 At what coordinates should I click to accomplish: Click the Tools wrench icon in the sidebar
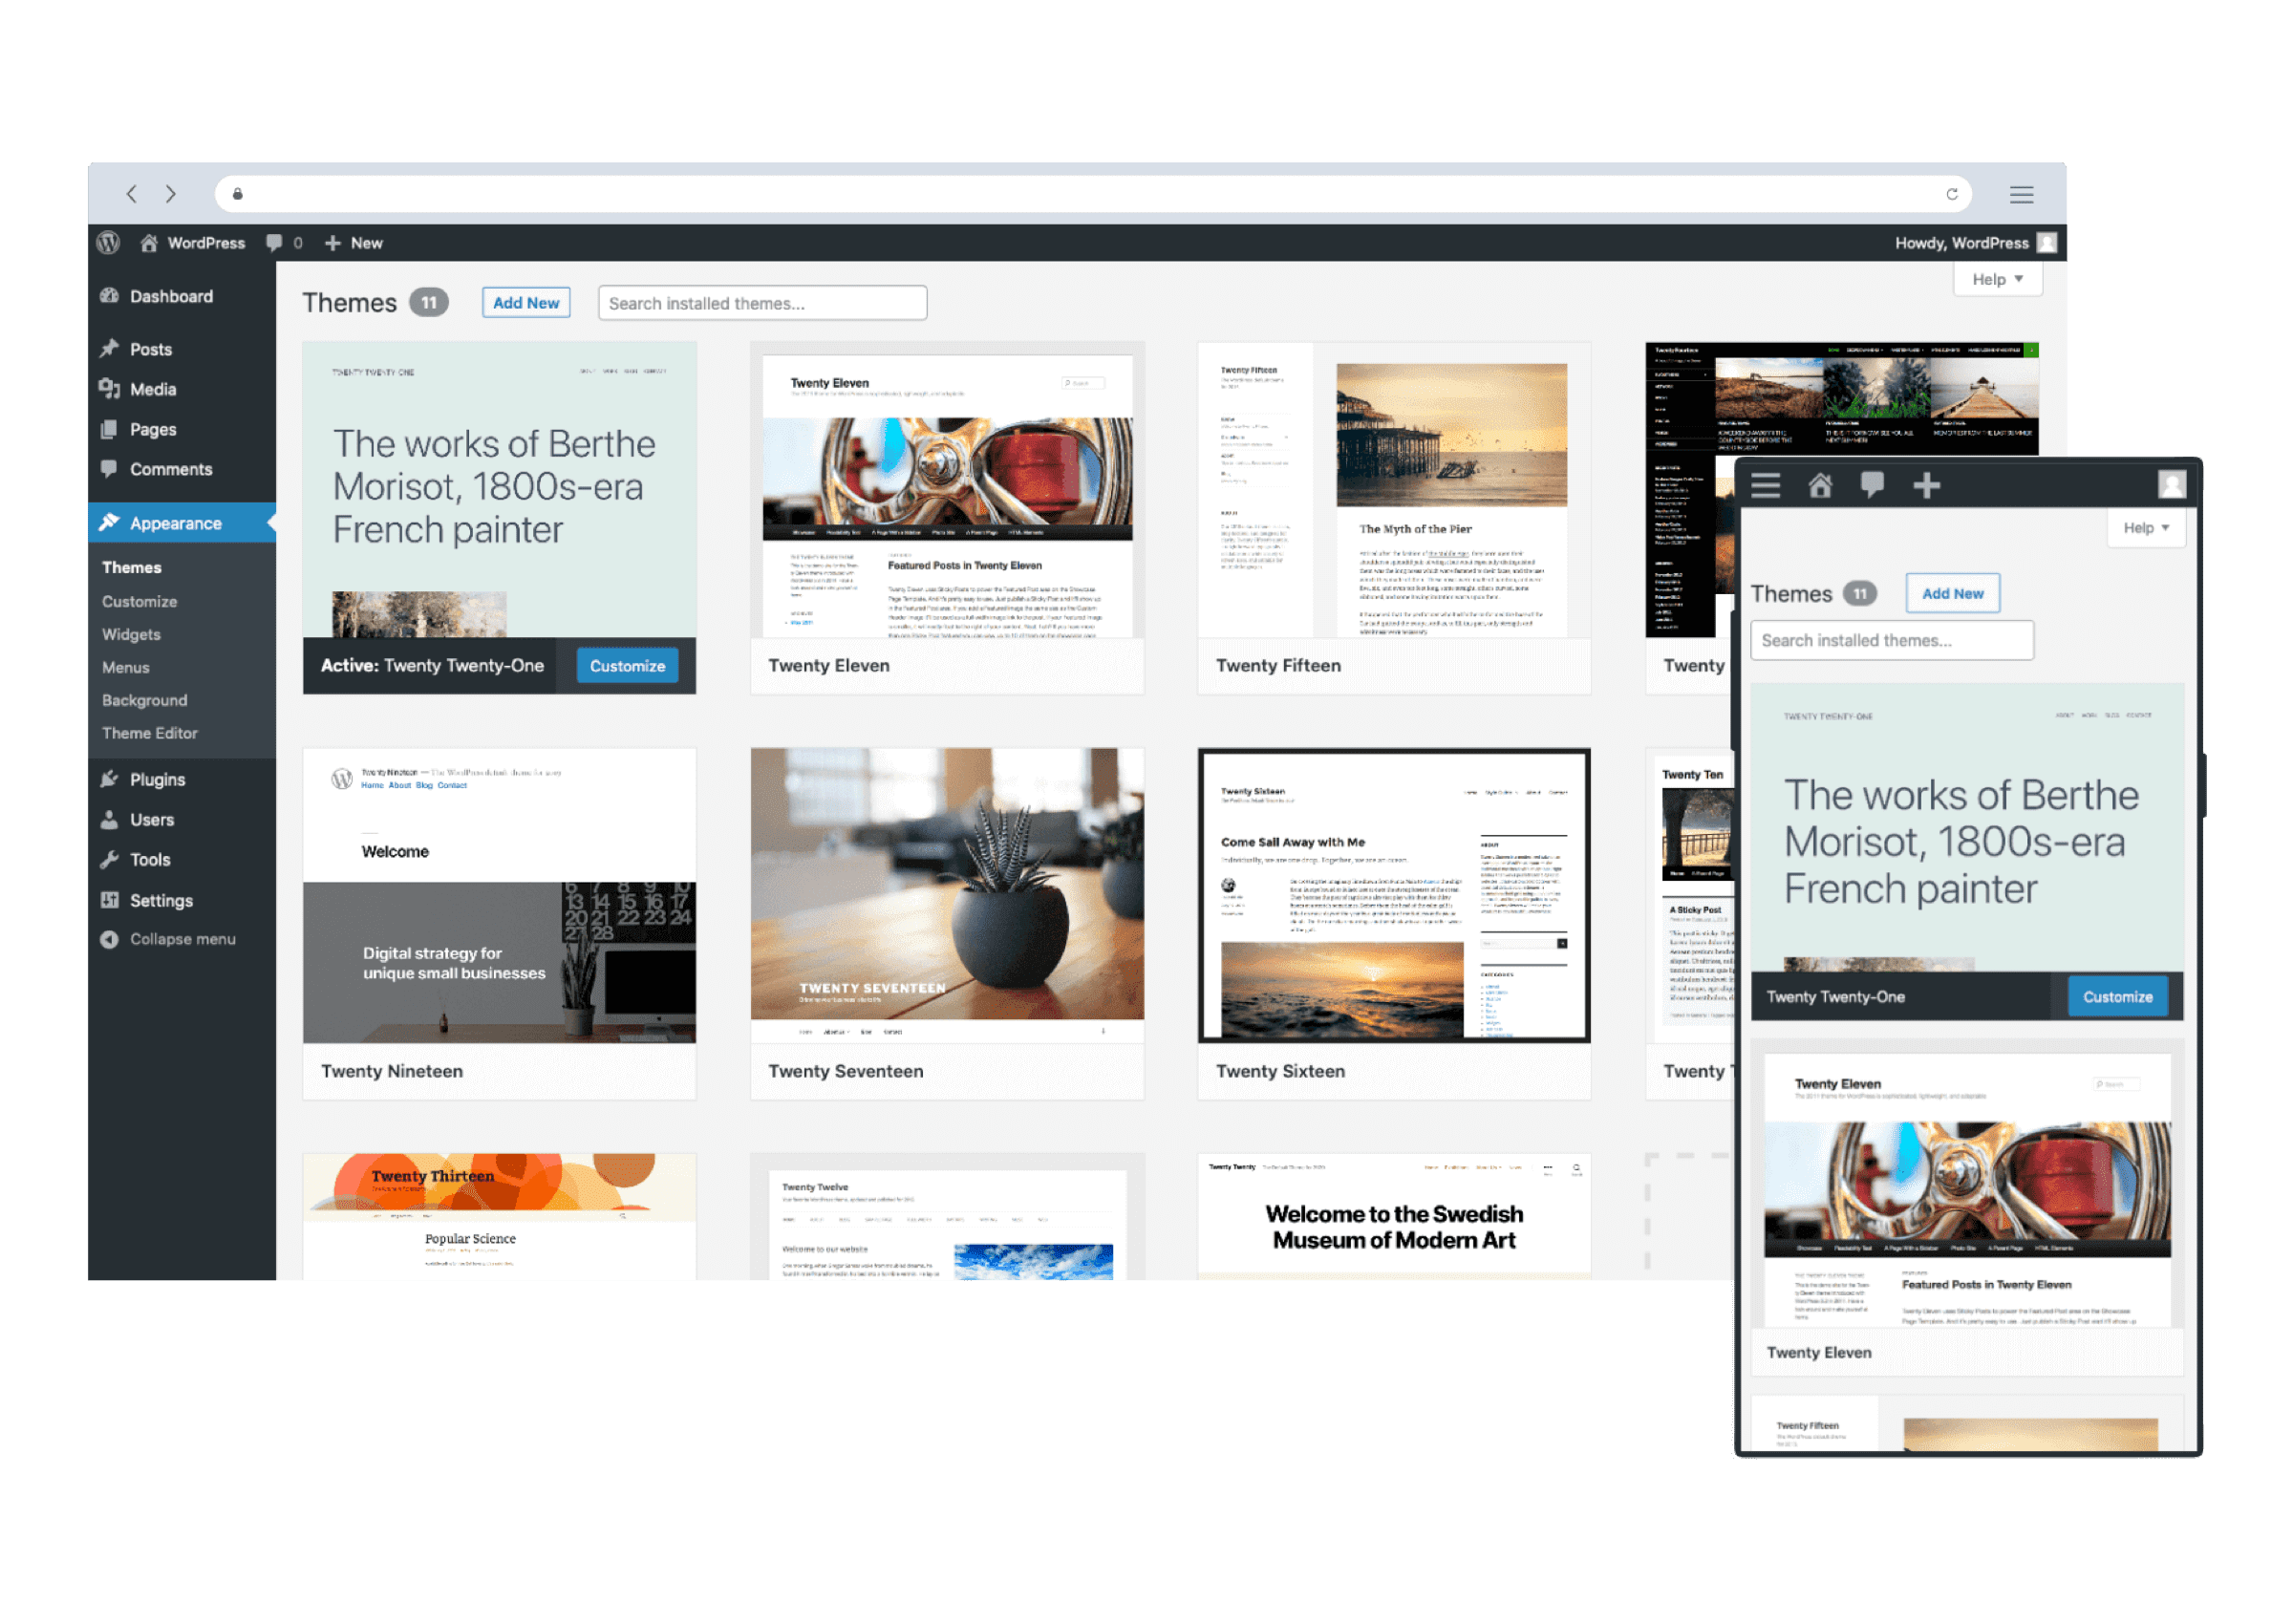pyautogui.click(x=110, y=860)
